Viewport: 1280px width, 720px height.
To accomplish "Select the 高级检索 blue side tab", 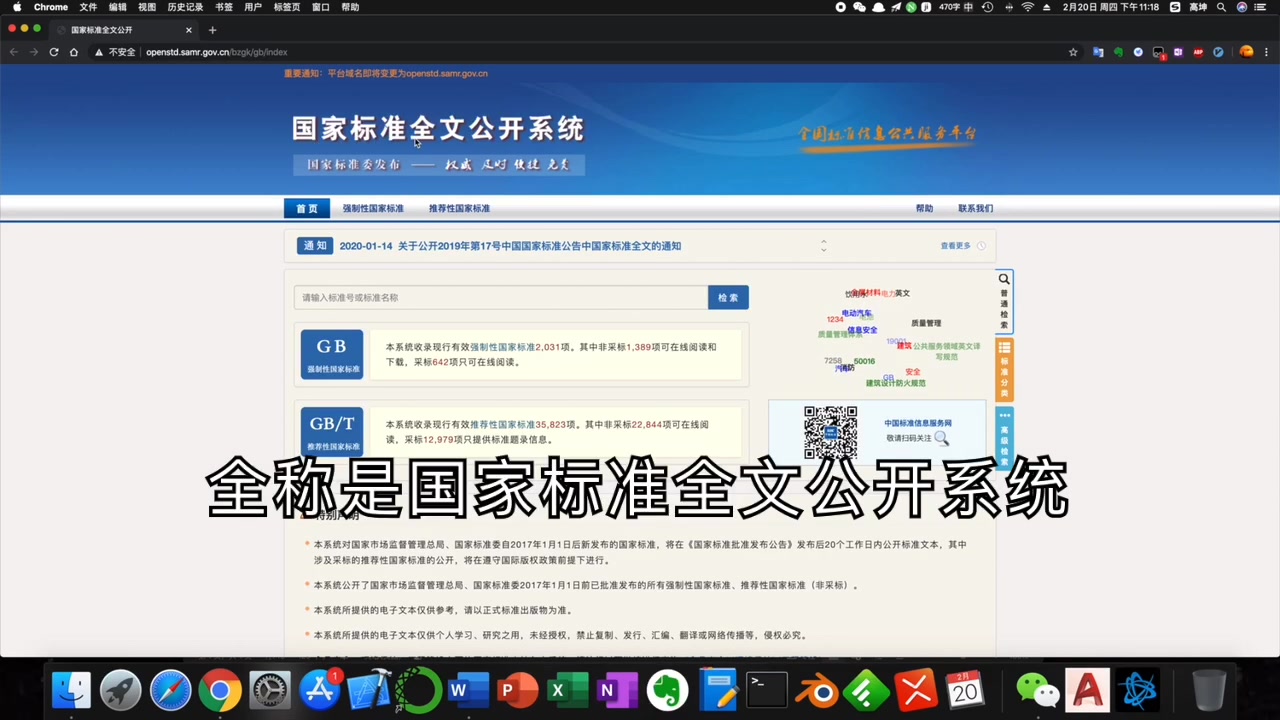I will pos(1004,438).
